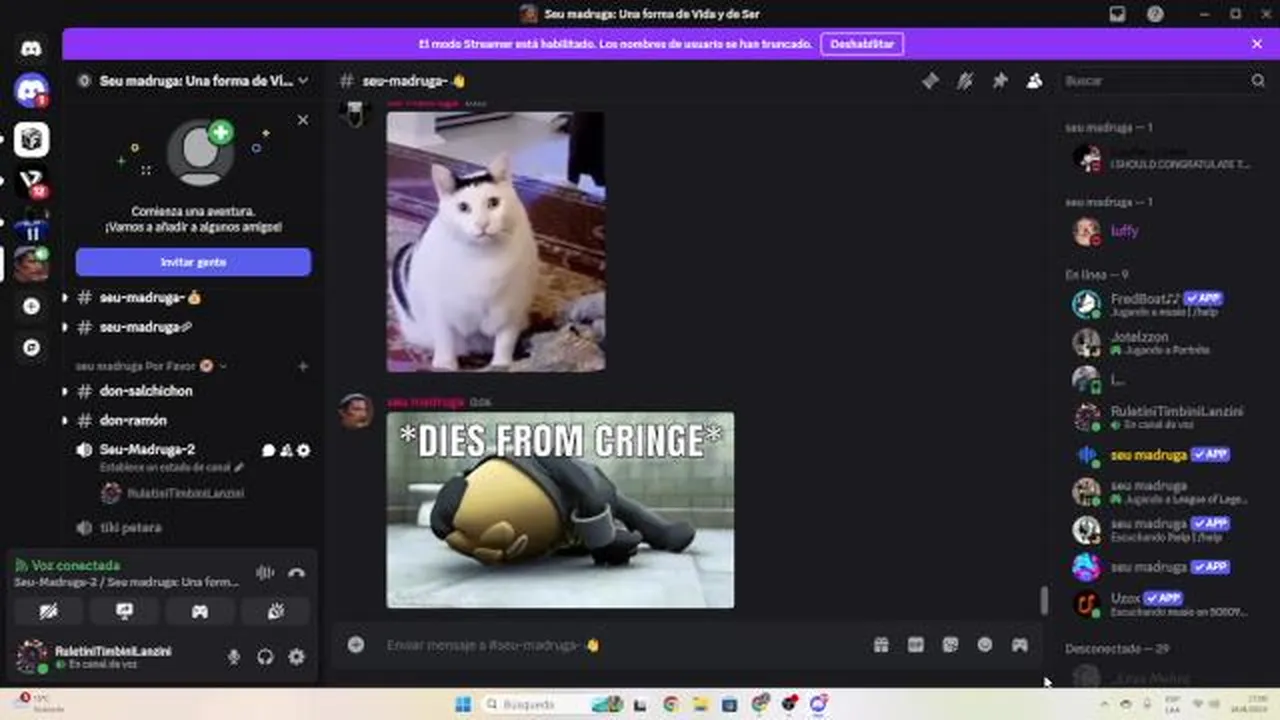Deafen with headphones icon
1280x720 pixels.
point(265,657)
